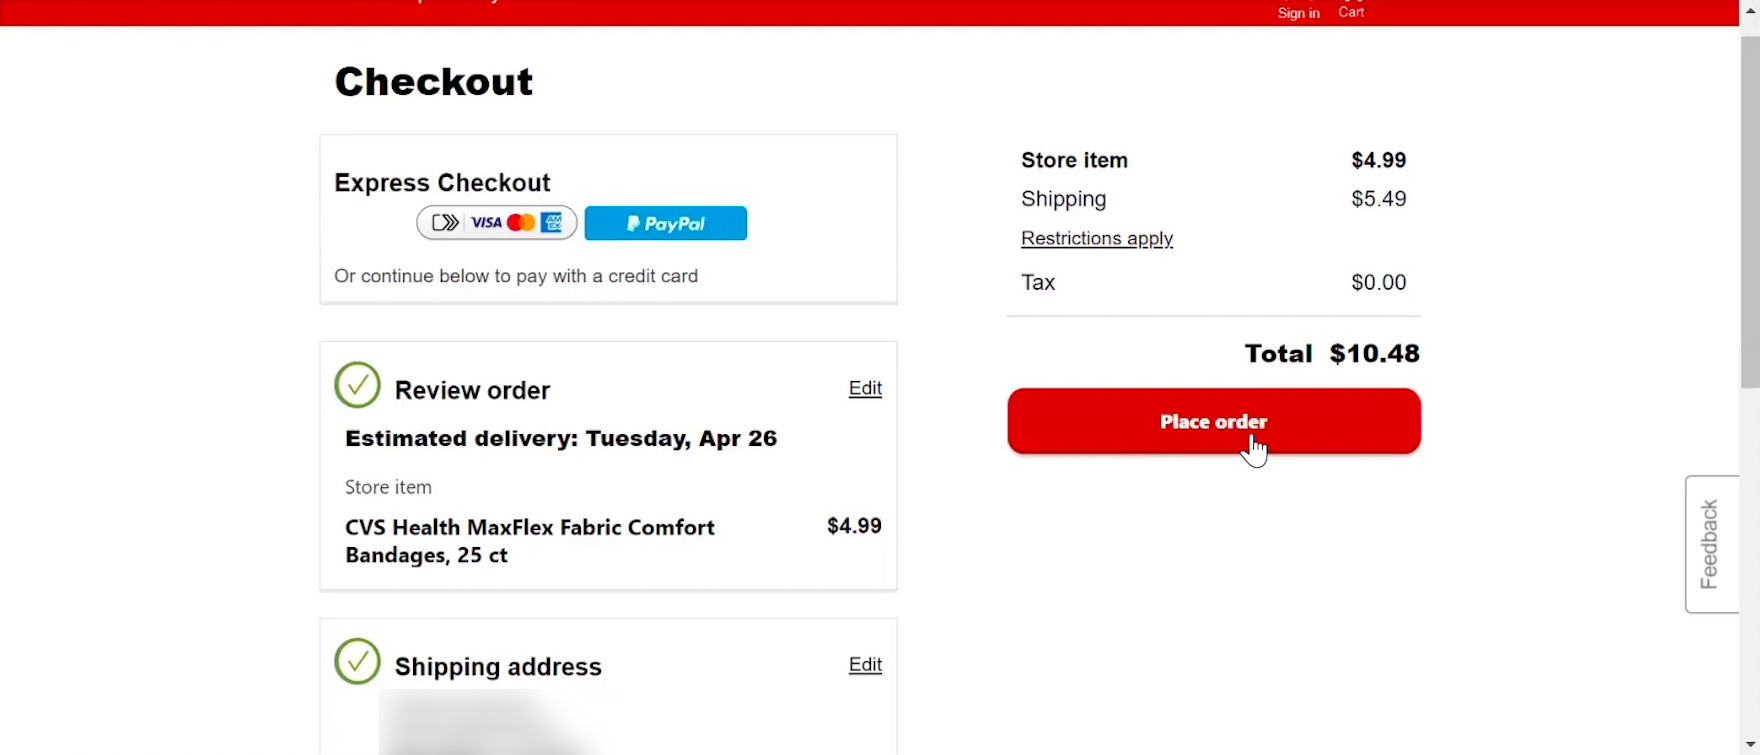This screenshot has width=1760, height=755.
Task: Click the scrollbar up arrow
Action: [x=1750, y=8]
